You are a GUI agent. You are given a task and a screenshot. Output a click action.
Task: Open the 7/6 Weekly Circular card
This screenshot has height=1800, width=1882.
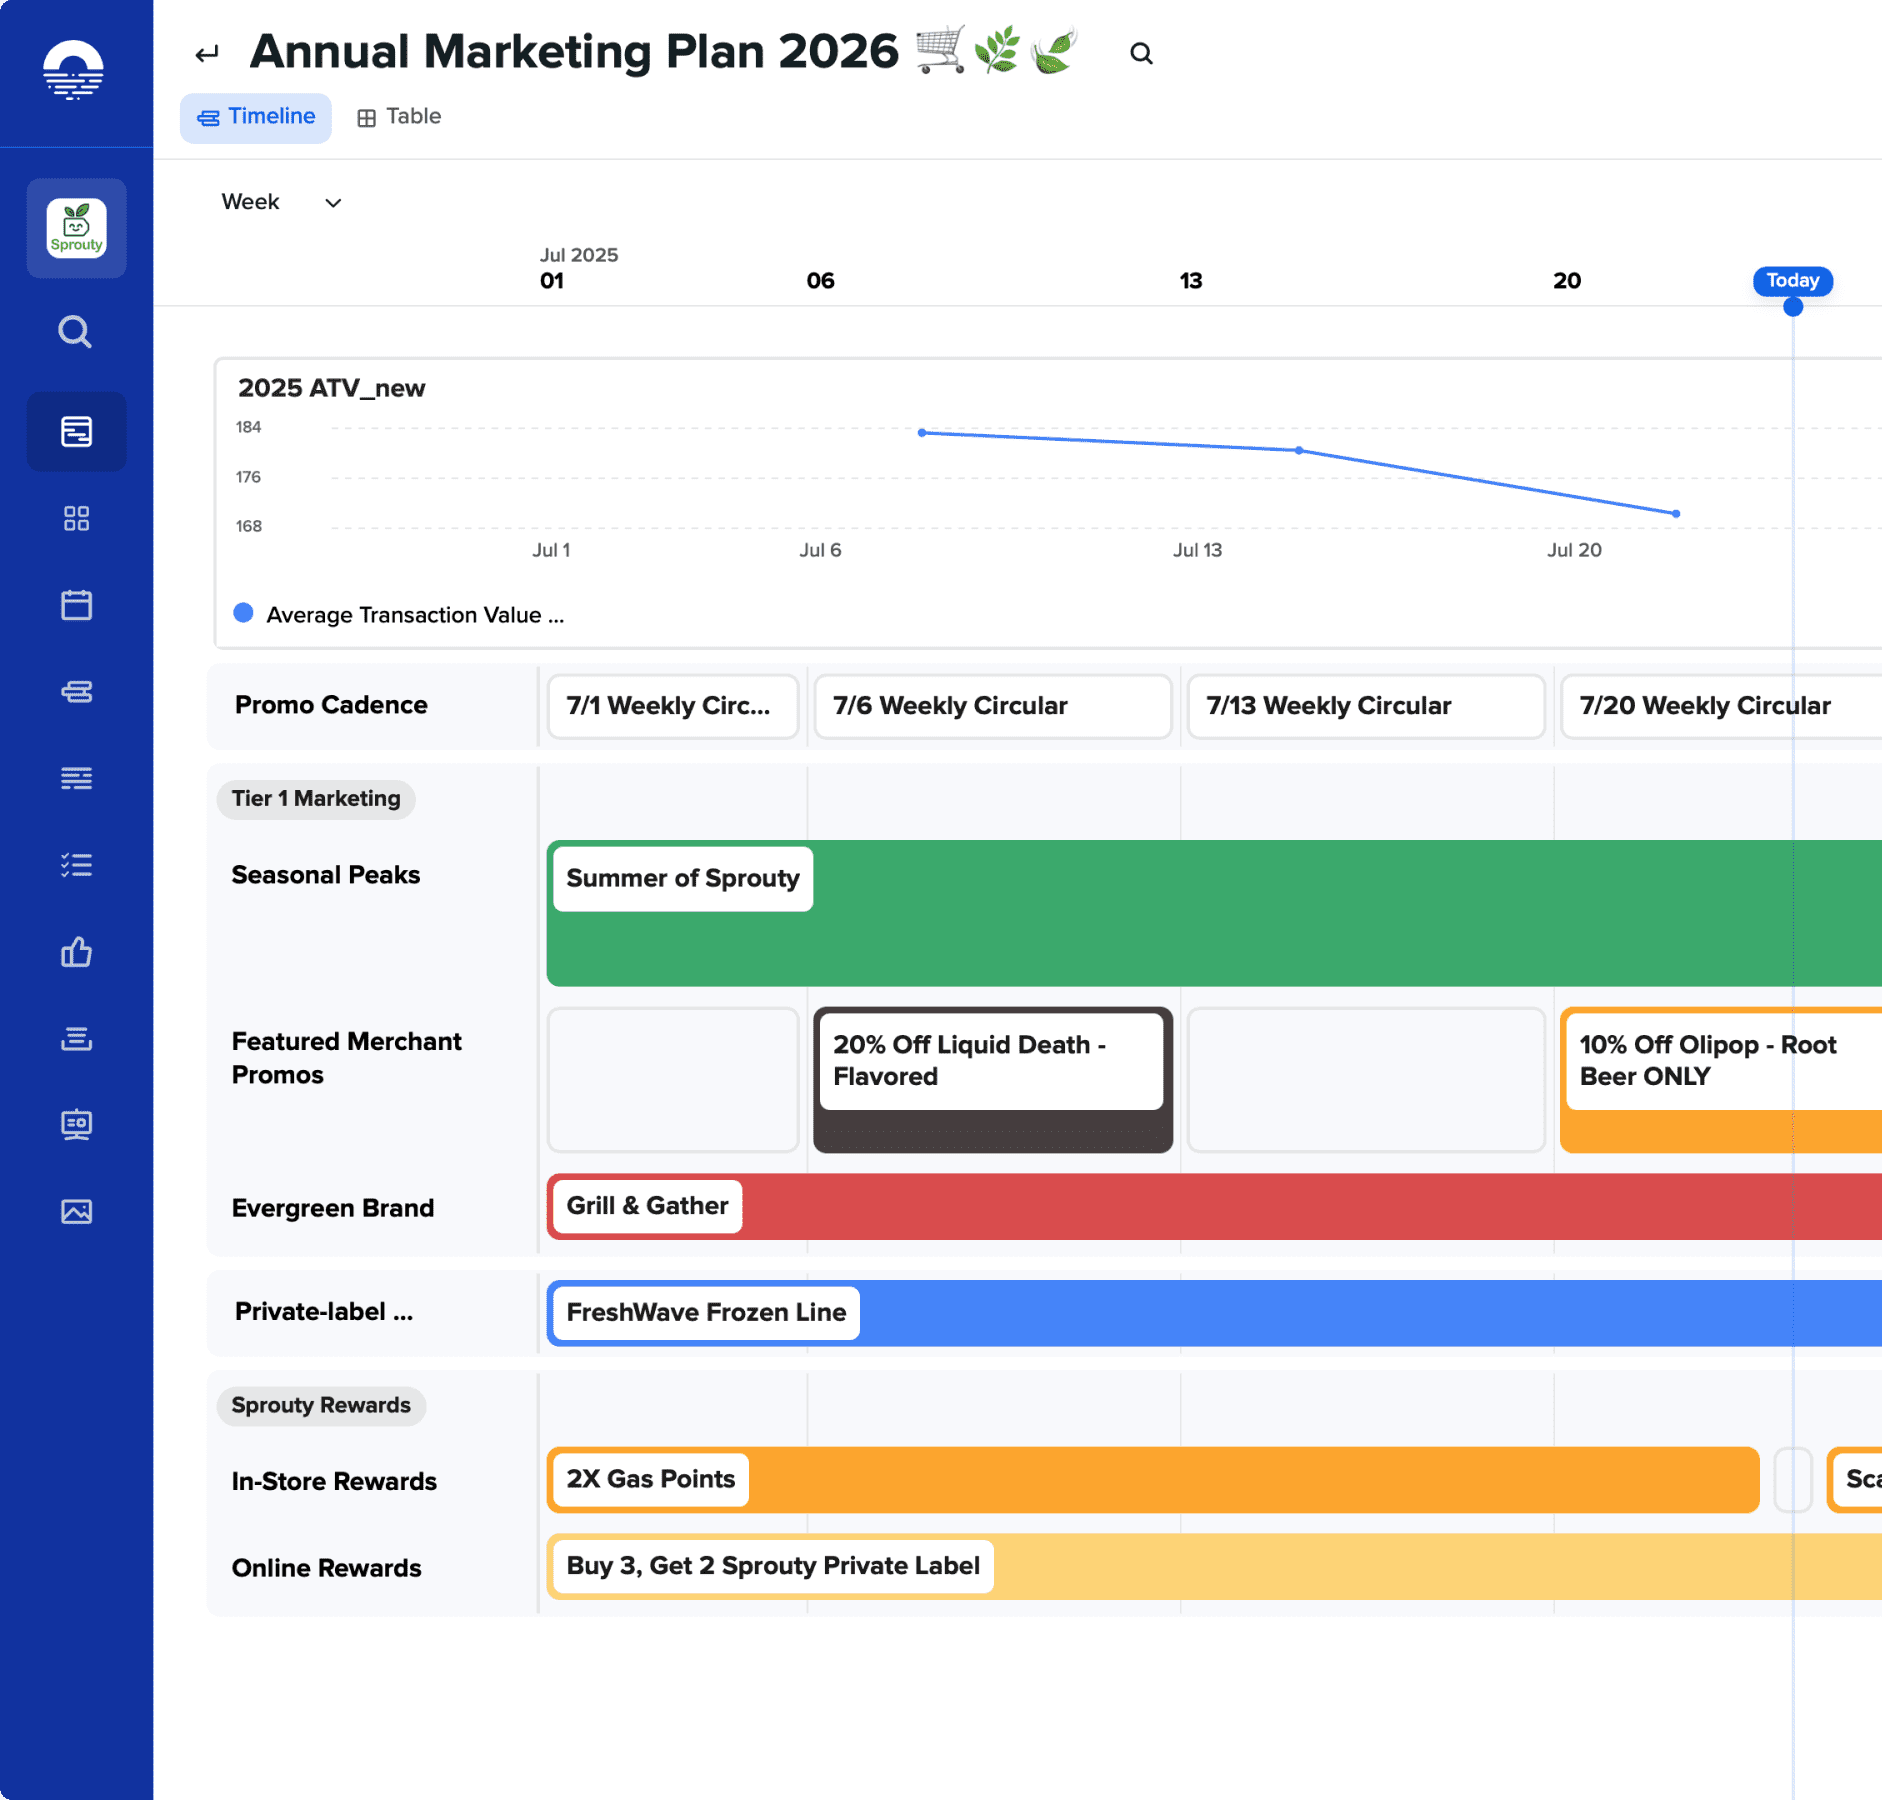992,706
